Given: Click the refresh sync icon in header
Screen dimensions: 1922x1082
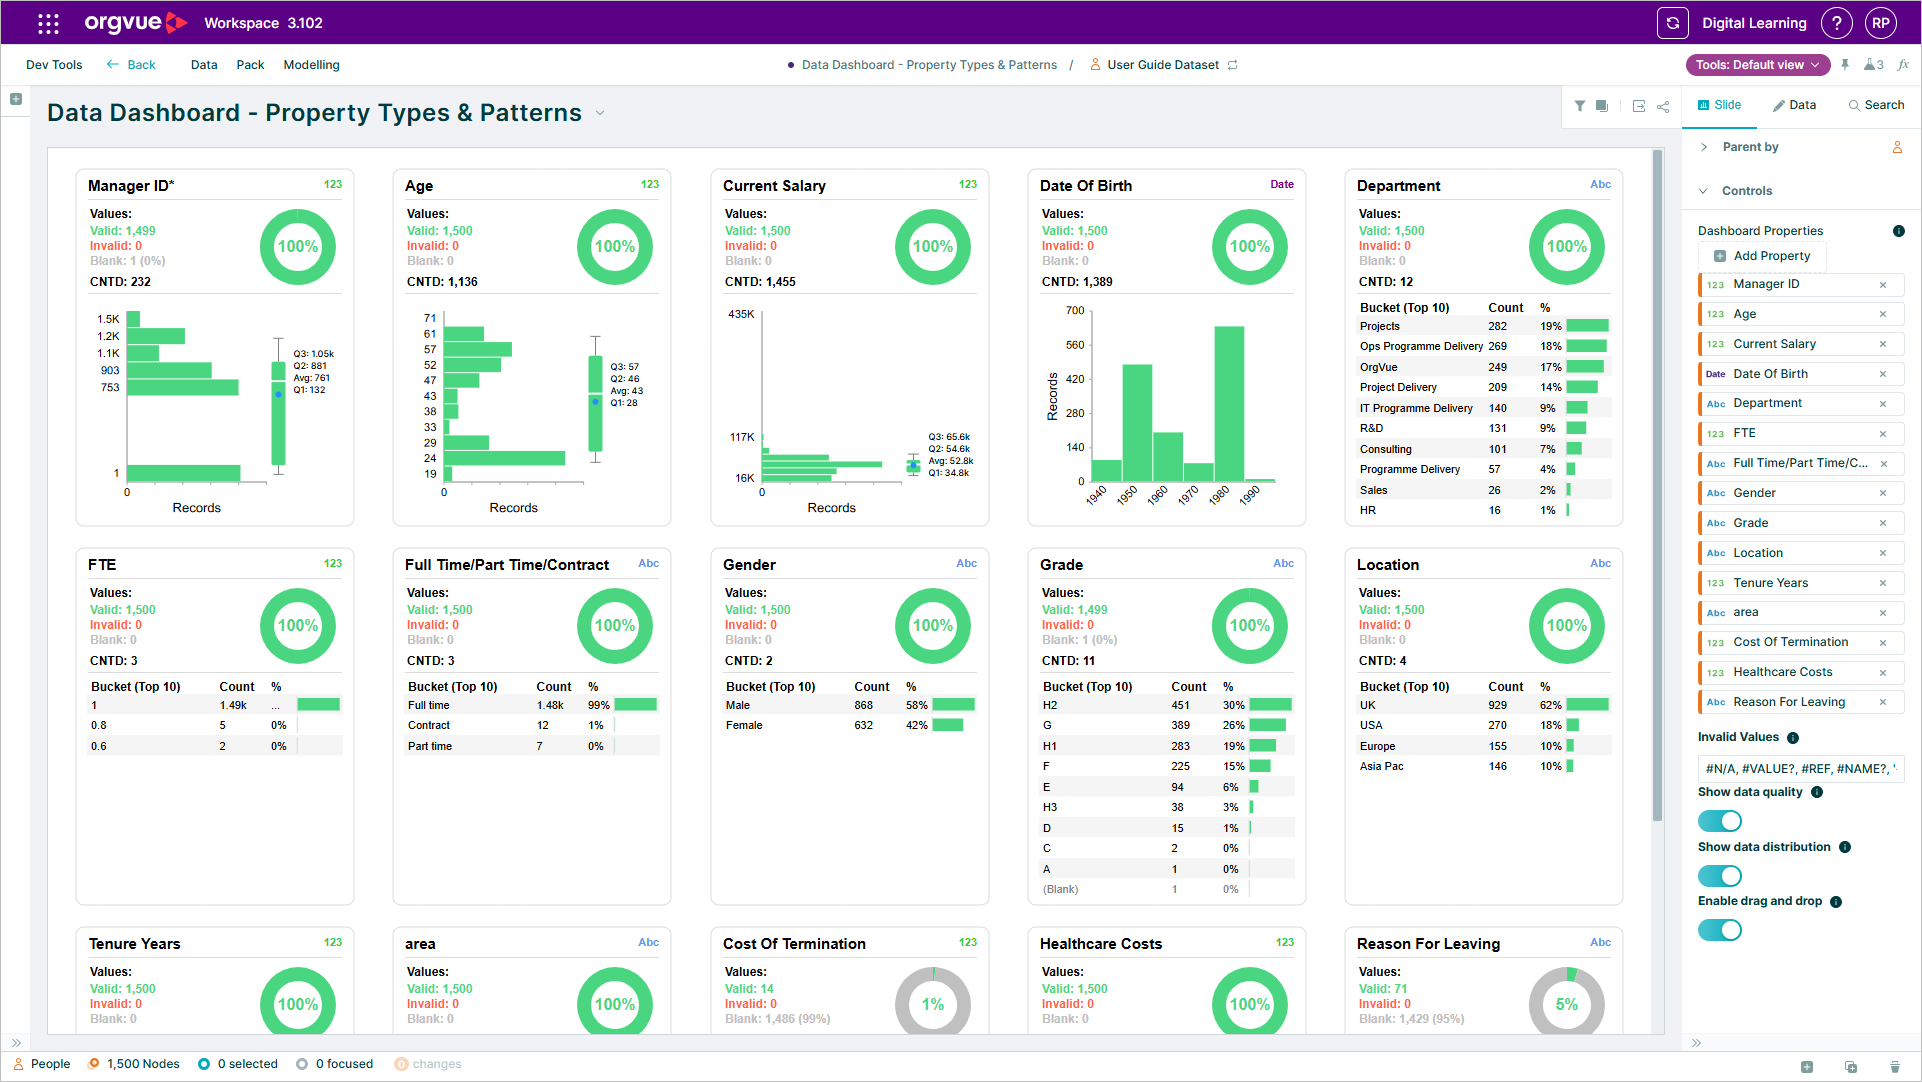Looking at the screenshot, I should (x=1672, y=23).
